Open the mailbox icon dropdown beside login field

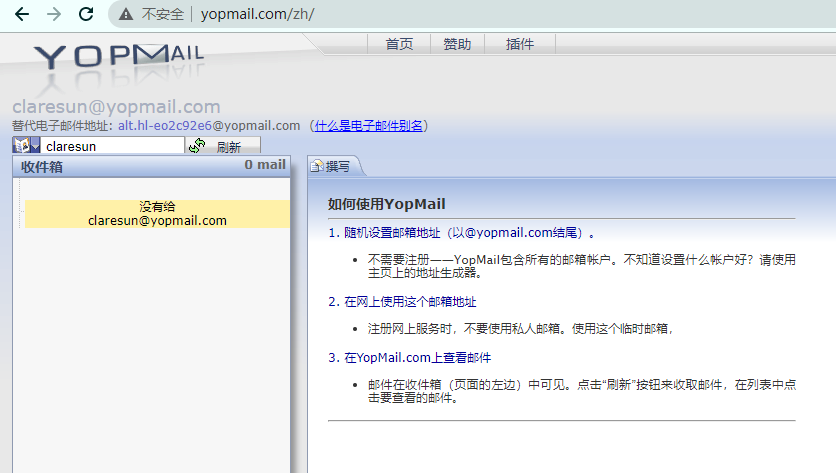point(26,145)
